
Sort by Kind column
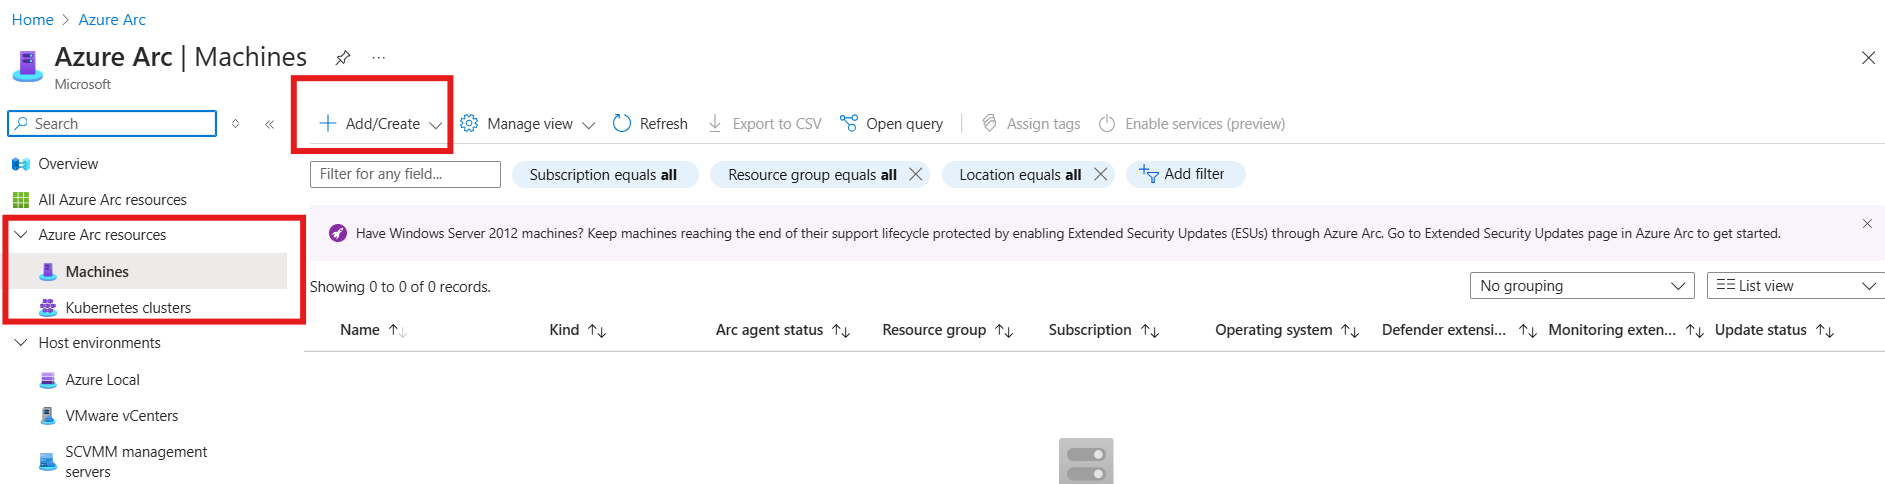pyautogui.click(x=577, y=330)
